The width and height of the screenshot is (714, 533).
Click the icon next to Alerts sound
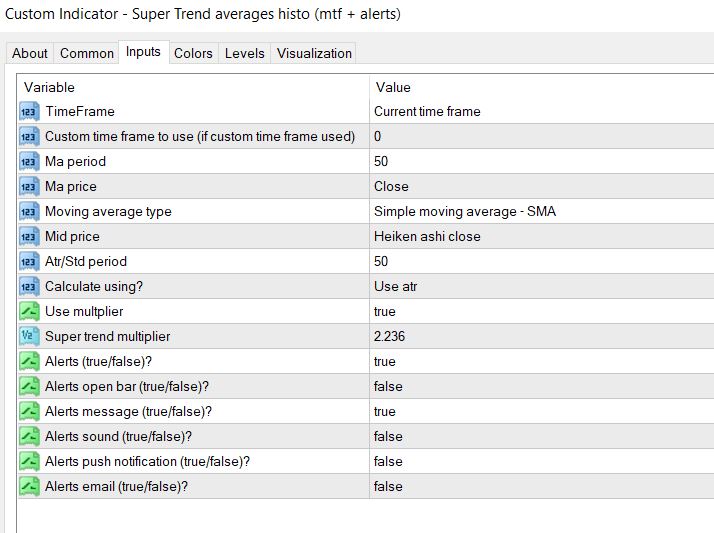pyautogui.click(x=28, y=437)
